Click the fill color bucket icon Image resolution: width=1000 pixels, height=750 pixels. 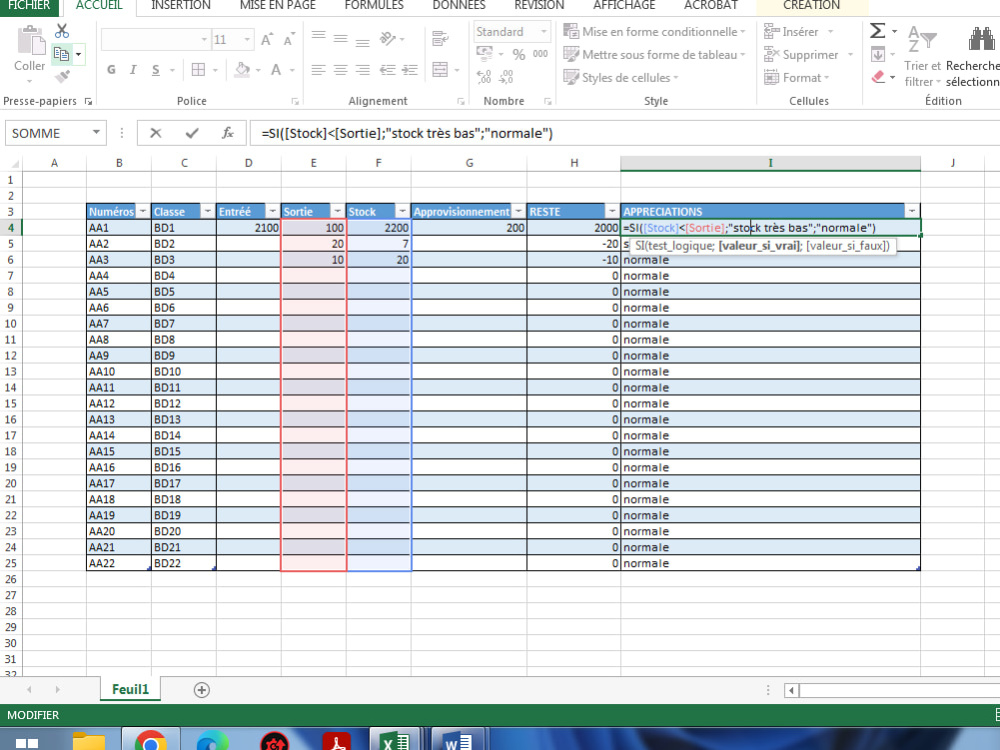(242, 70)
